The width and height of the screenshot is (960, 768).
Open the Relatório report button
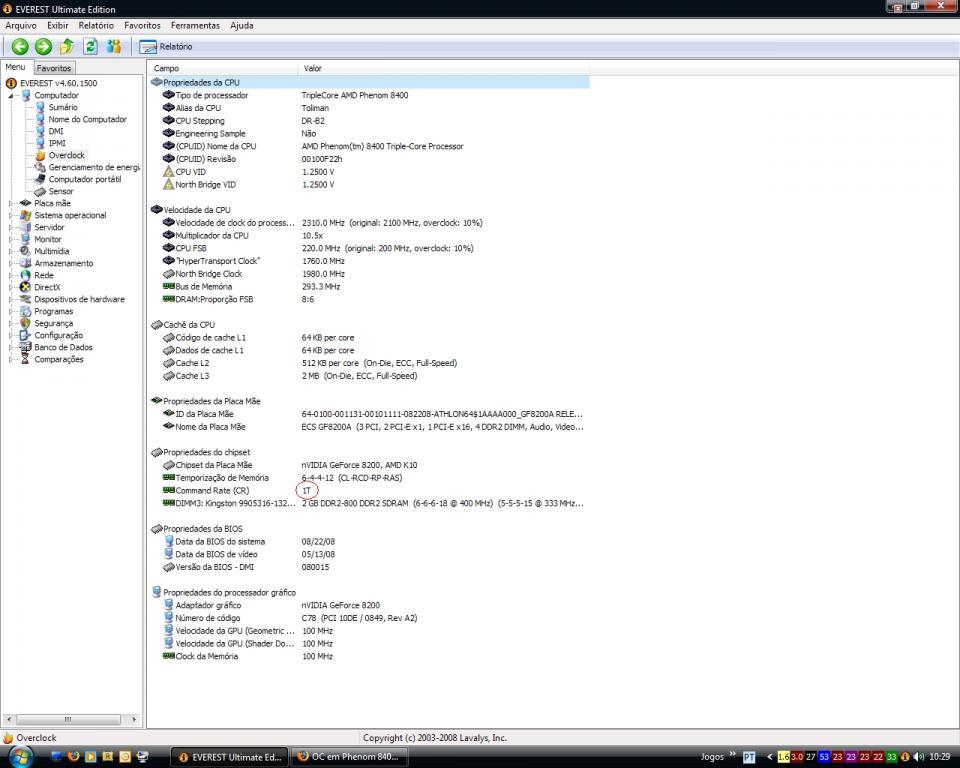(x=166, y=47)
